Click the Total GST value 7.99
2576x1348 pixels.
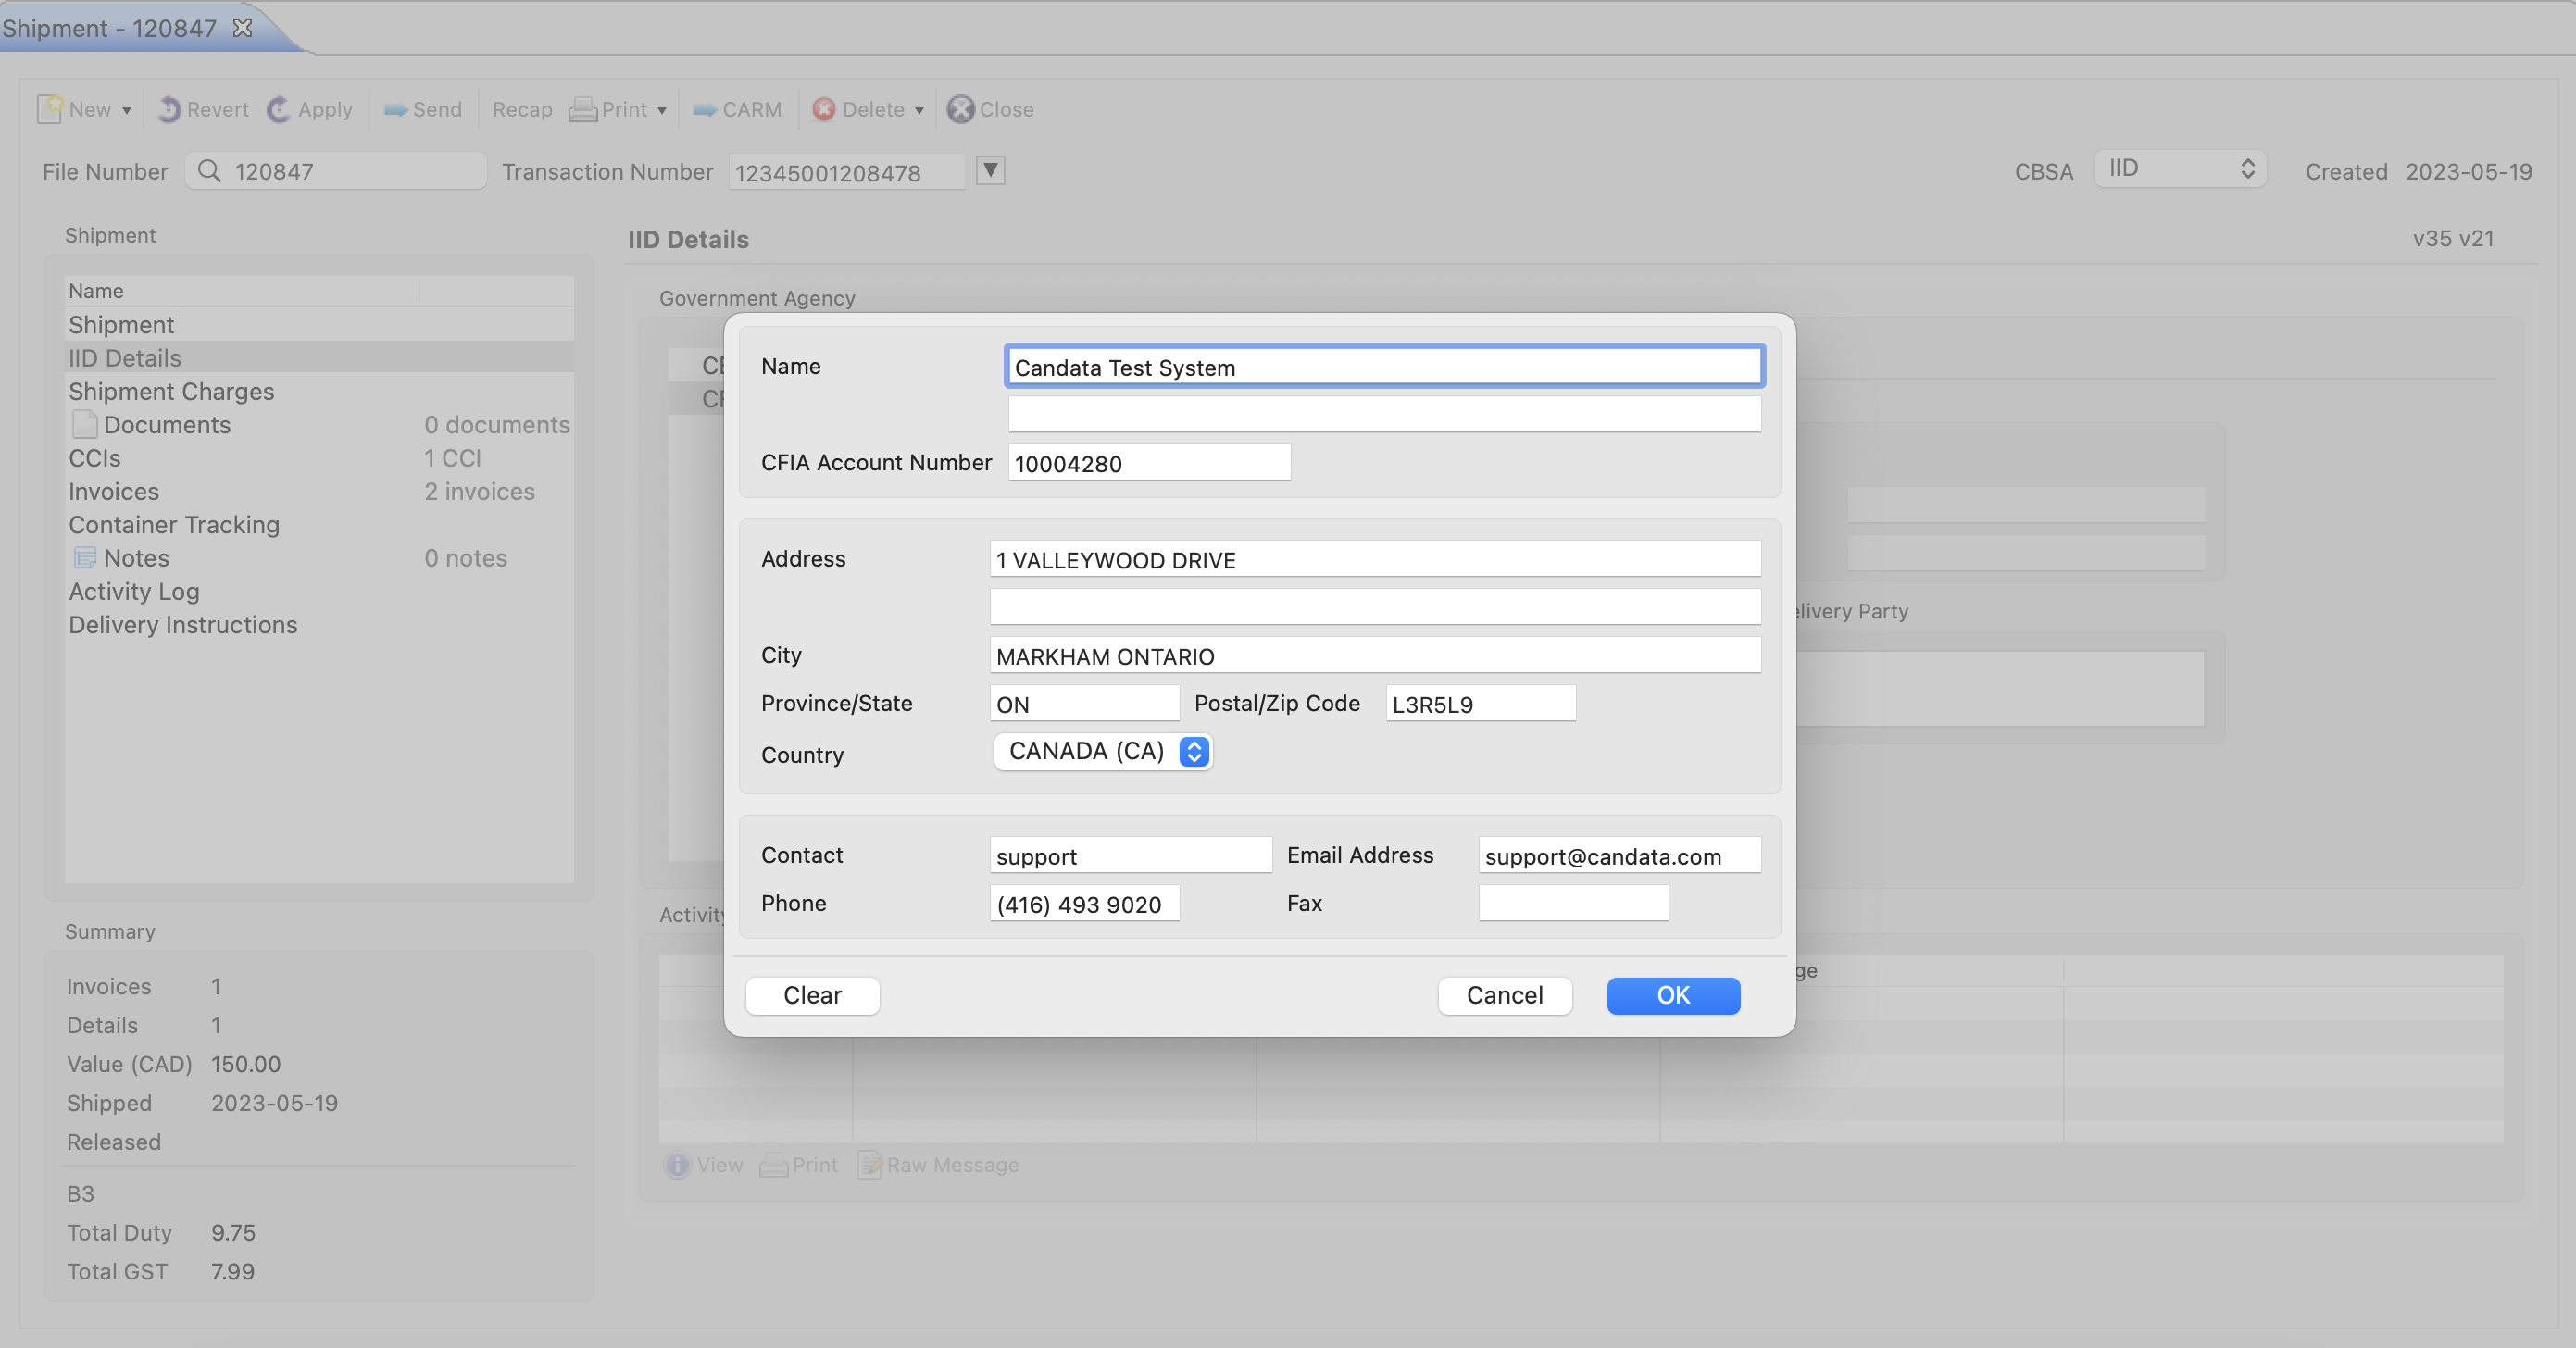pos(233,1271)
